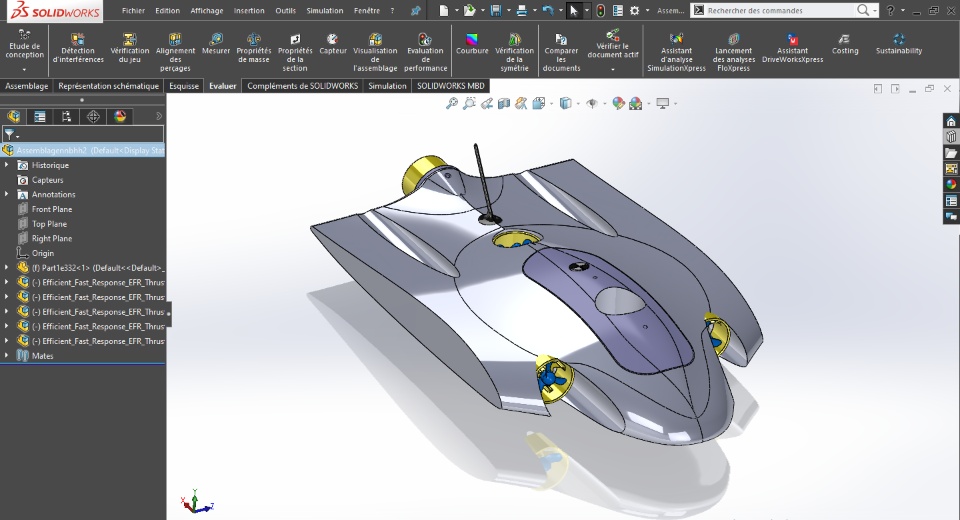Pin the menu bar with the pushpin
The height and width of the screenshot is (520, 960).
click(x=415, y=11)
